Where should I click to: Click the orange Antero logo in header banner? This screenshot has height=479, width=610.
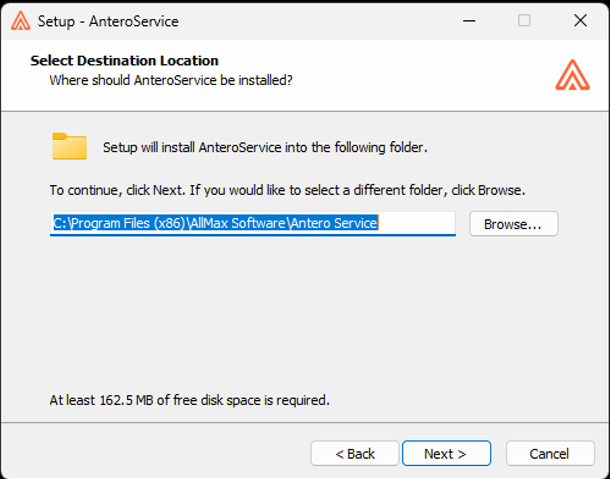click(572, 75)
